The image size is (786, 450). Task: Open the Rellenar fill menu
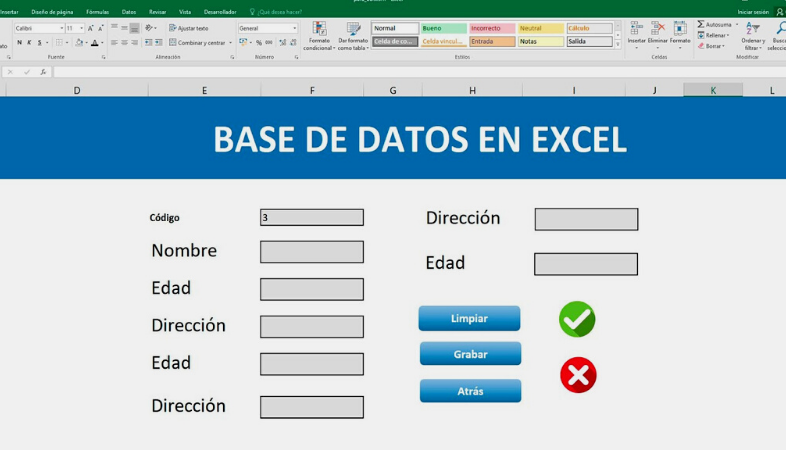click(713, 35)
